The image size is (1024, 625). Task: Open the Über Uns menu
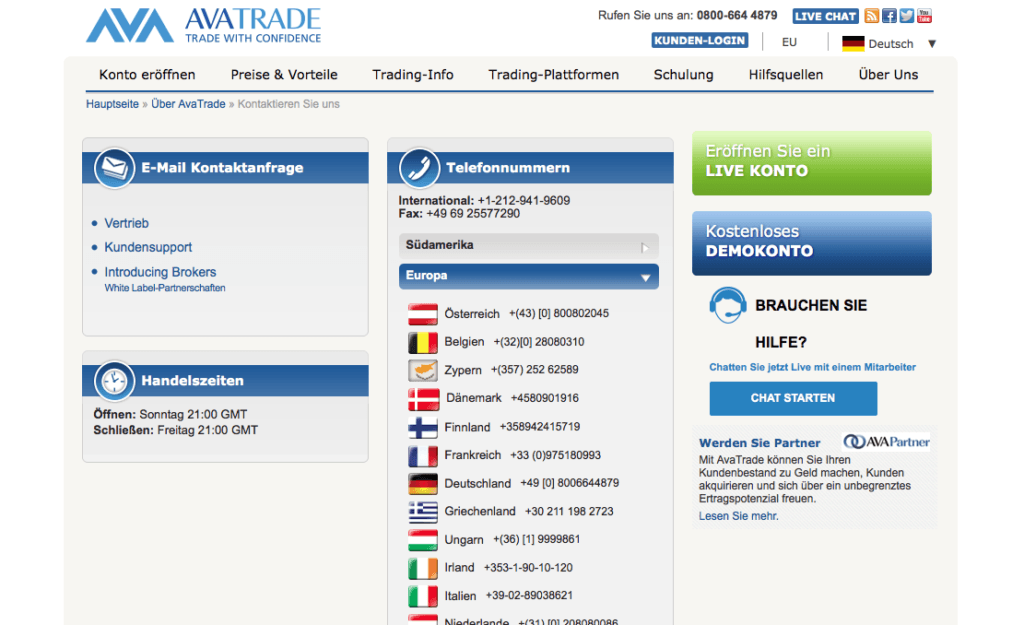click(888, 74)
